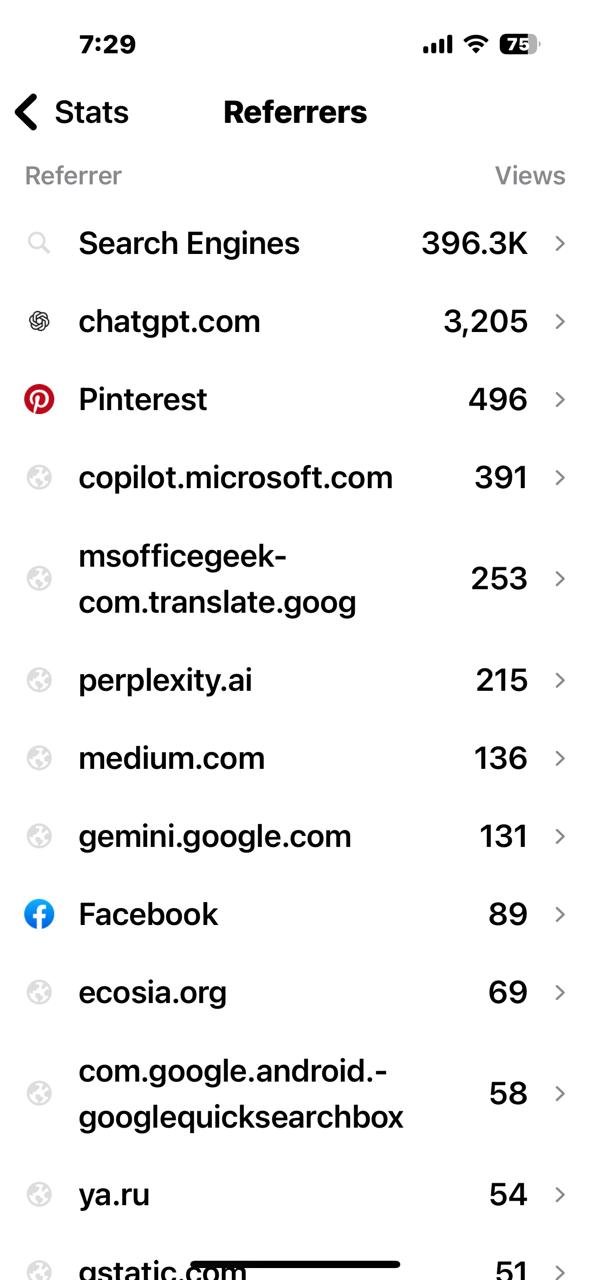This screenshot has height=1280, width=590.
Task: Click the globe icon next to medium.com
Action: 39,757
